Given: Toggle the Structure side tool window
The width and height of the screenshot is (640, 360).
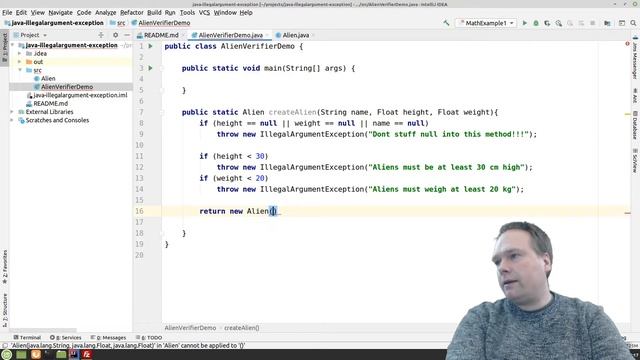Looking at the screenshot, I should point(4,310).
